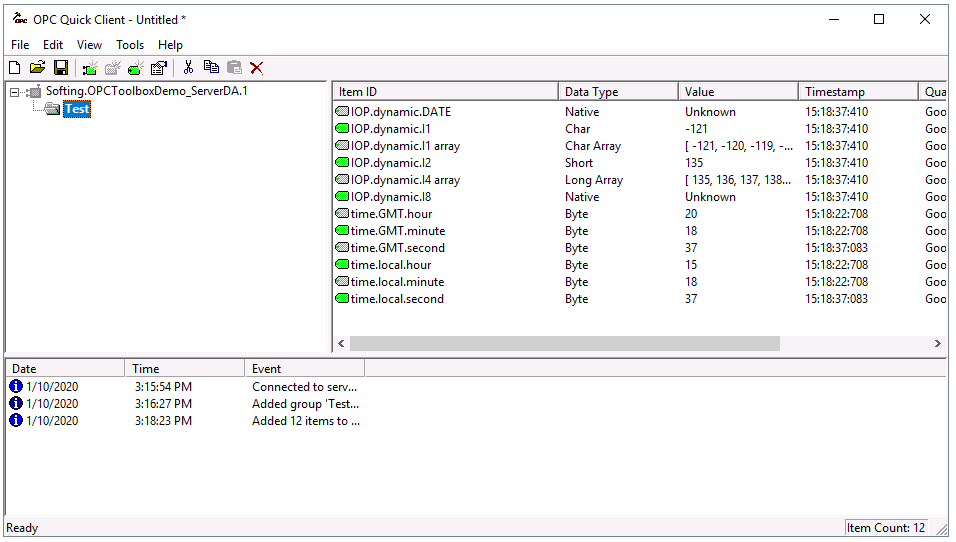Open the Help menu
This screenshot has width=956, height=542.
[170, 45]
